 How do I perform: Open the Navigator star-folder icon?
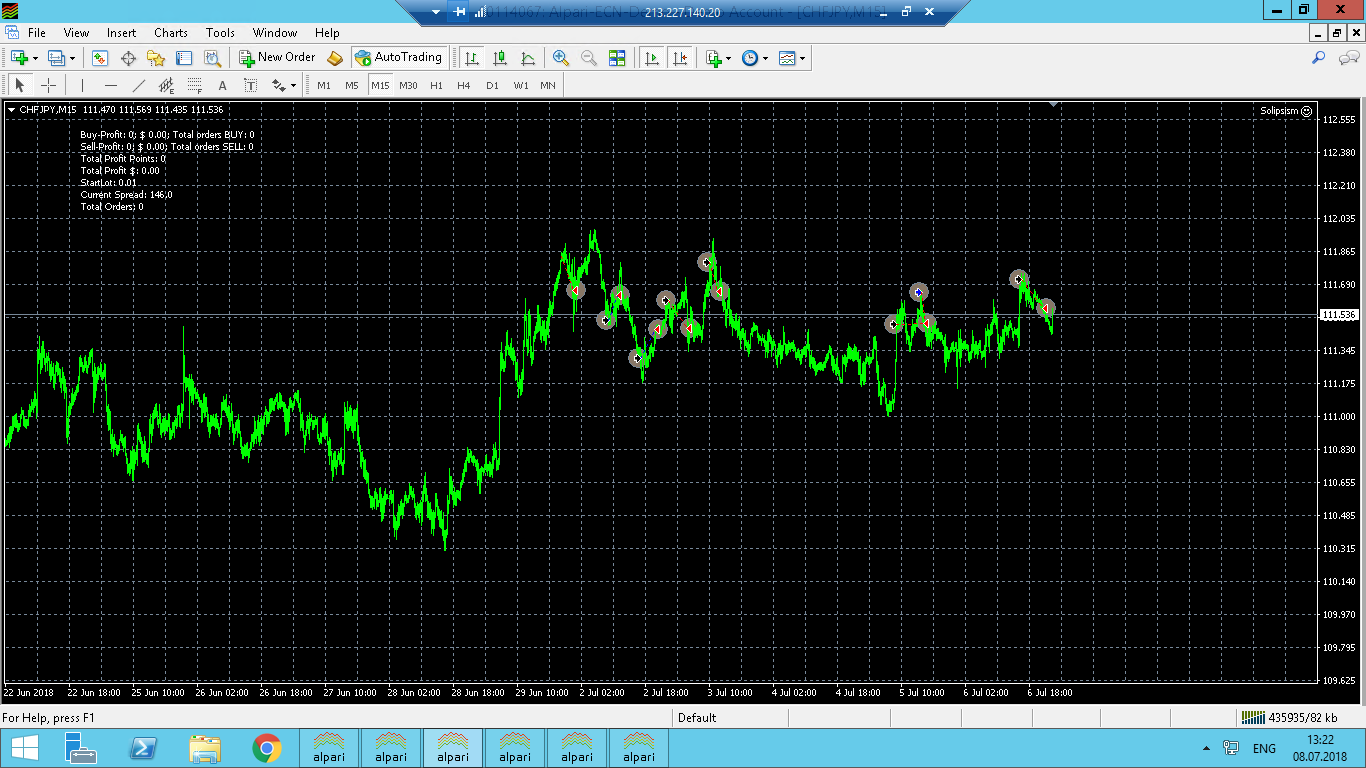click(x=156, y=58)
